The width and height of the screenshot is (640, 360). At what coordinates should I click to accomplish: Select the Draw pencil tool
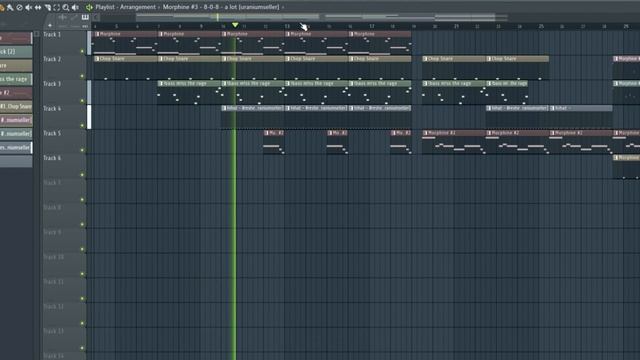click(x=2, y=7)
